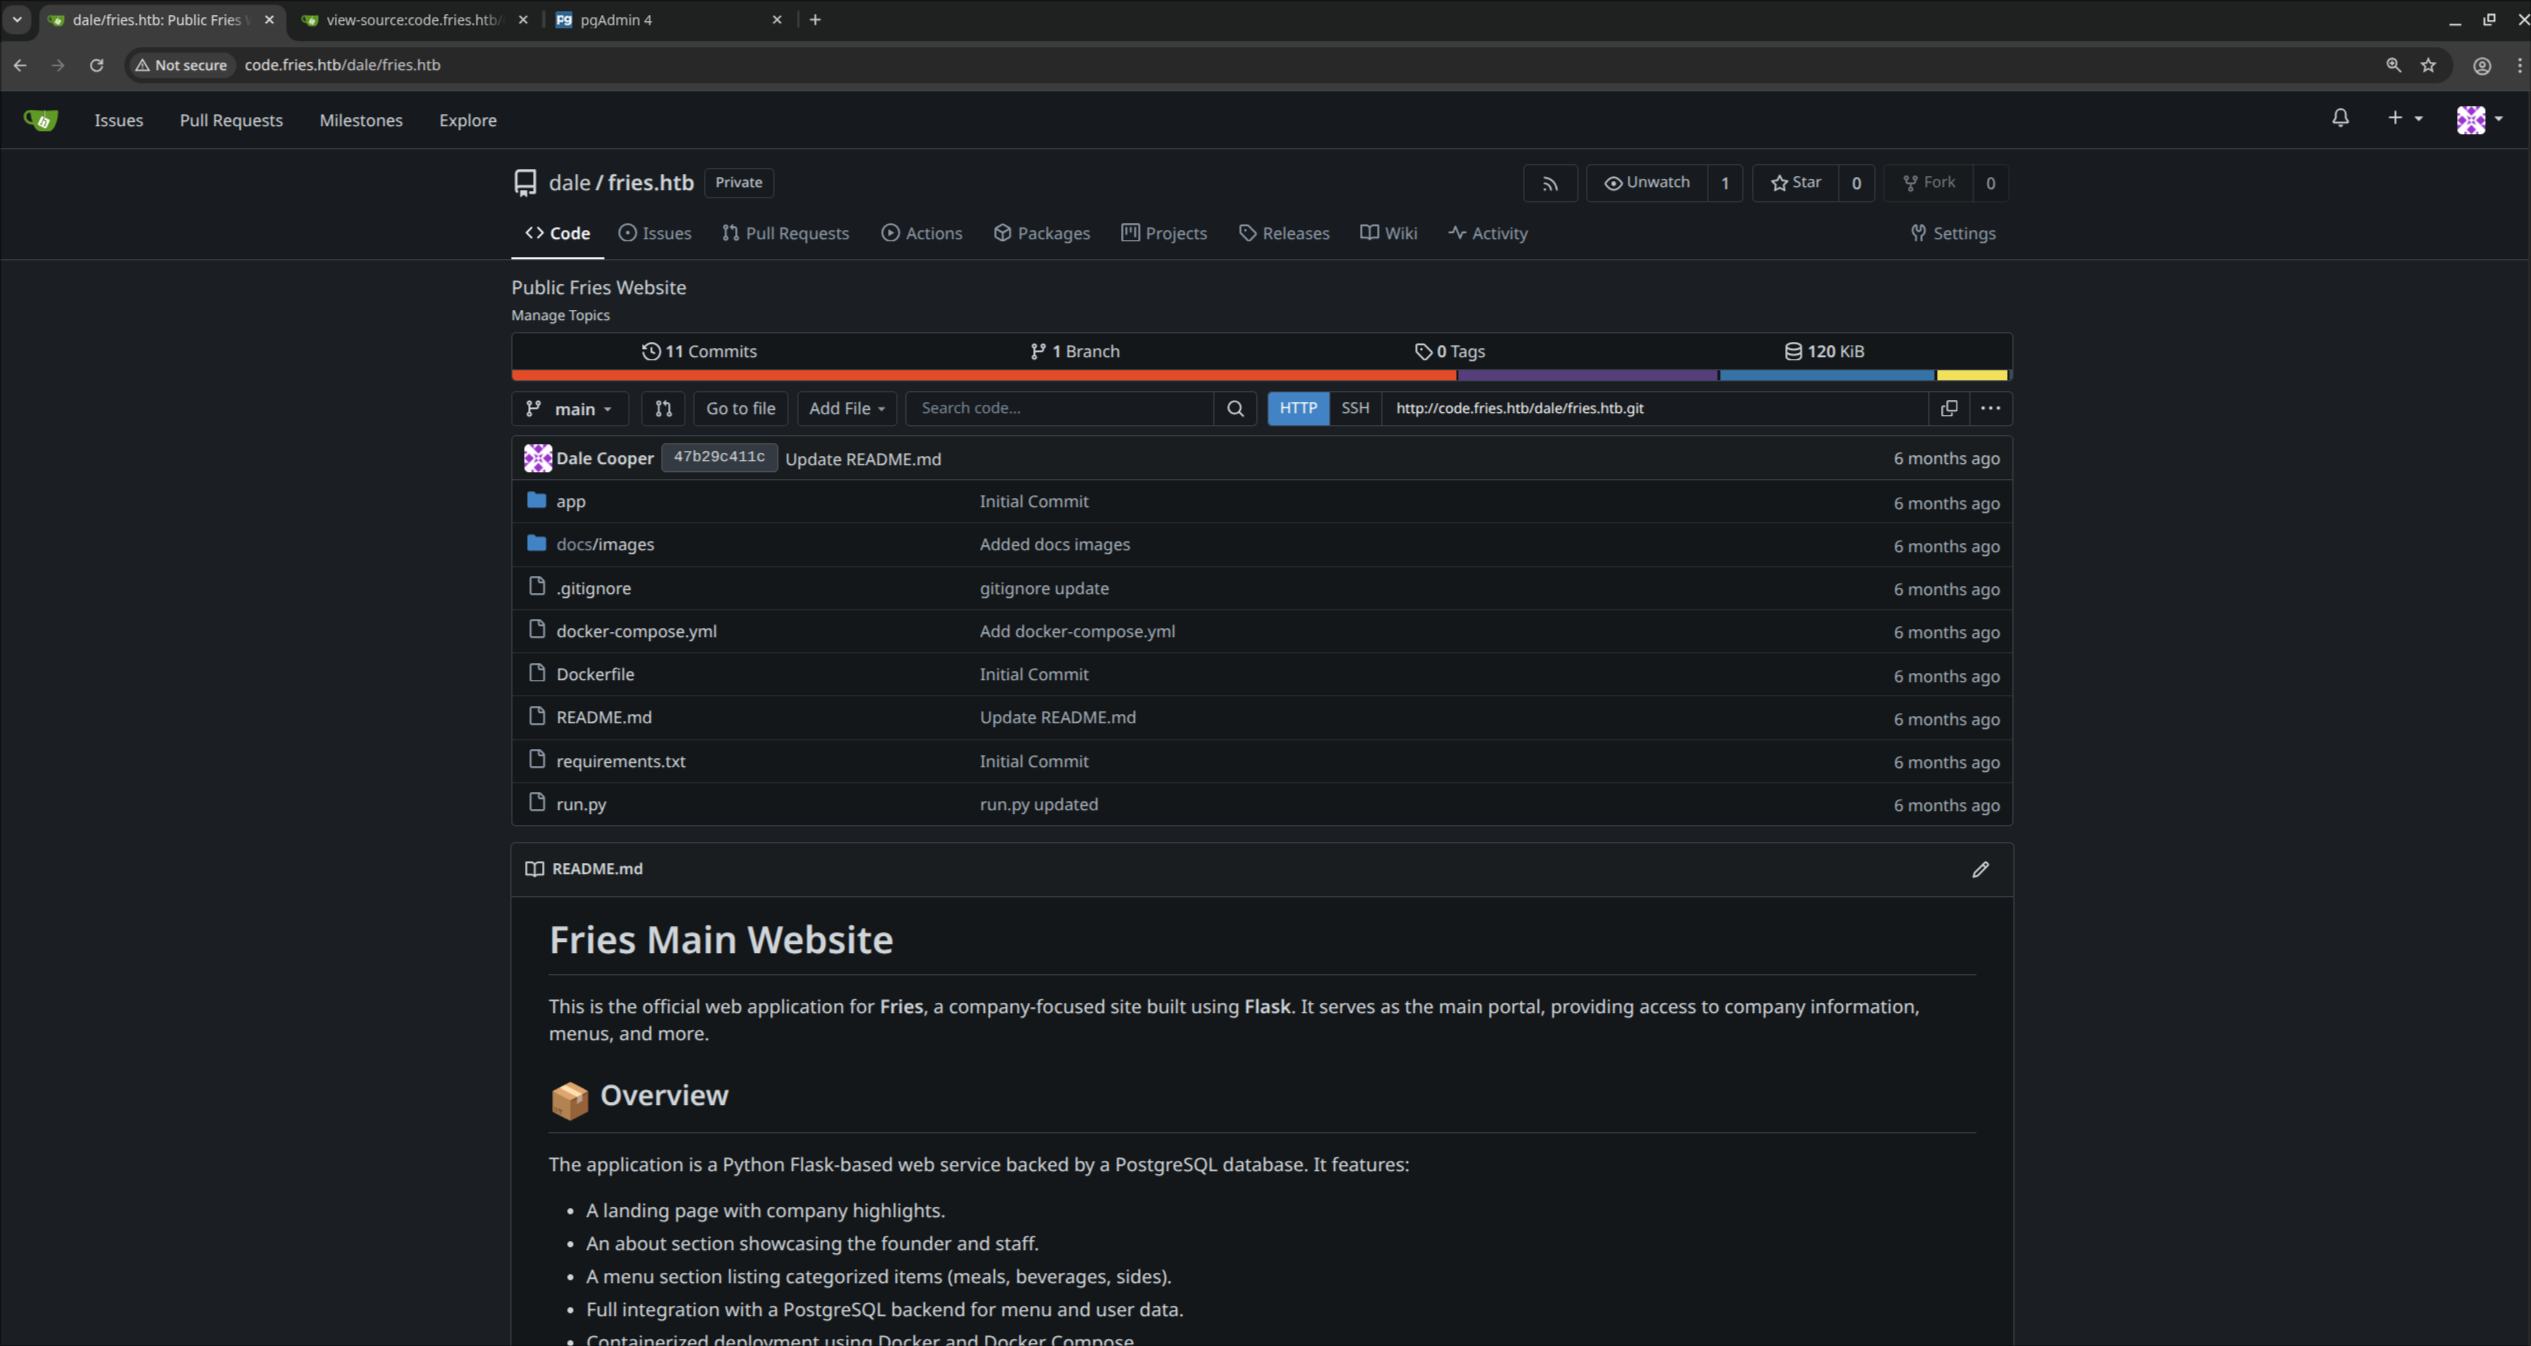The width and height of the screenshot is (2531, 1346).
Task: Open the Gitea home logo
Action: (40, 120)
